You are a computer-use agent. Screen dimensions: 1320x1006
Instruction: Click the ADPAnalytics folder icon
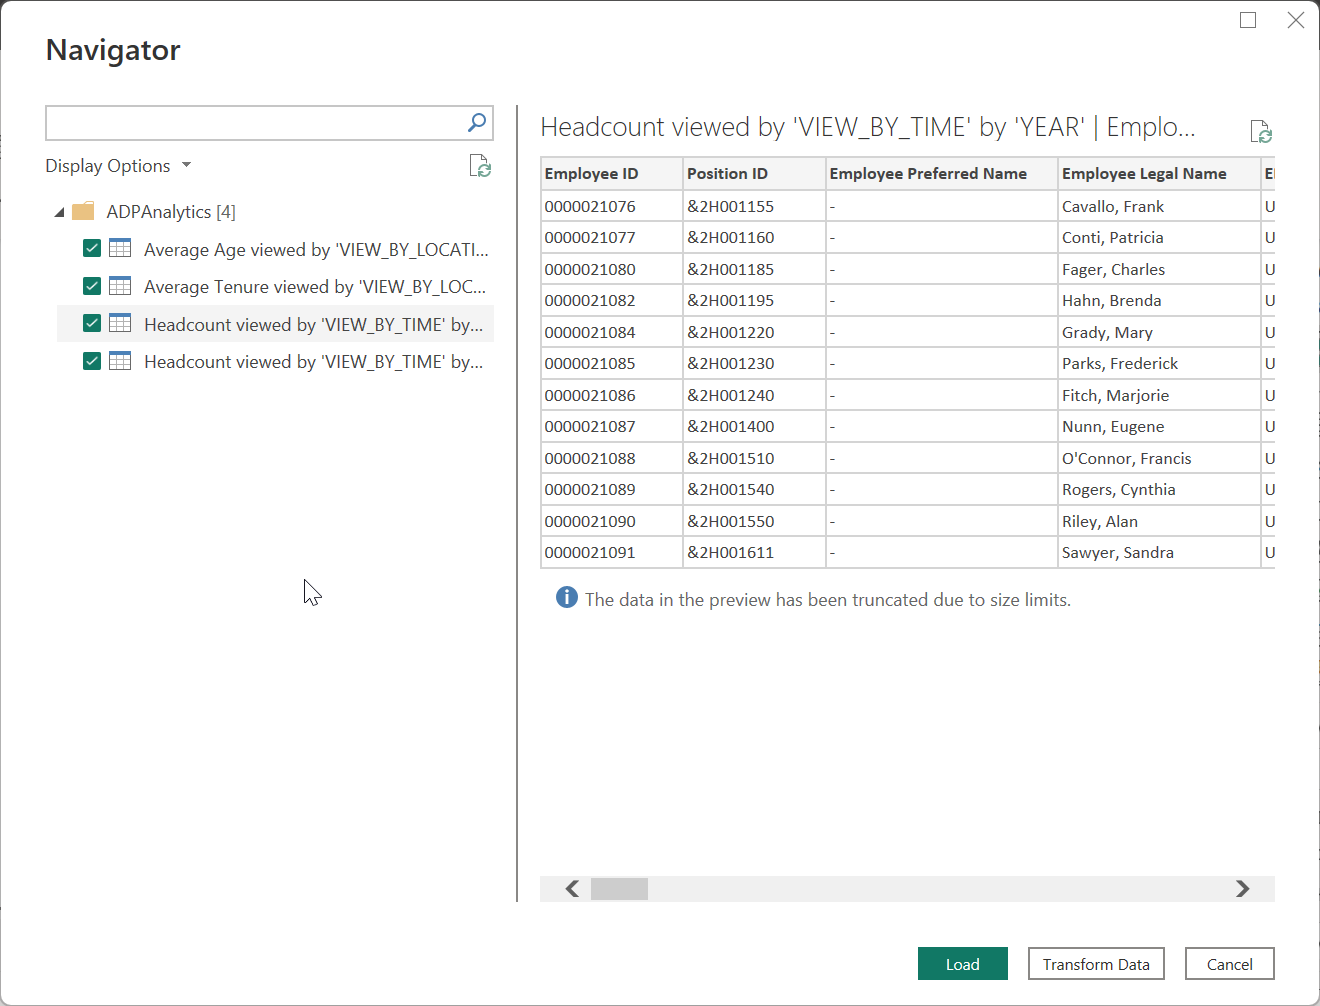point(84,211)
